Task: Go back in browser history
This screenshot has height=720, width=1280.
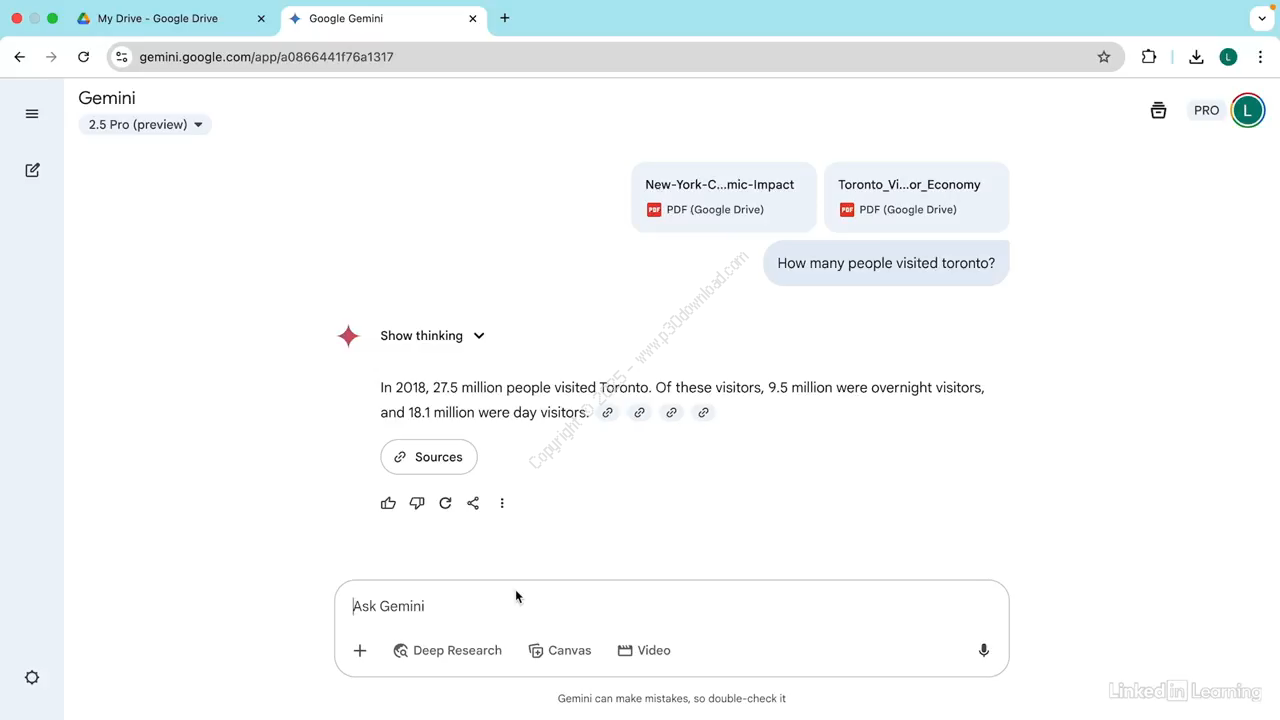Action: click(x=20, y=57)
